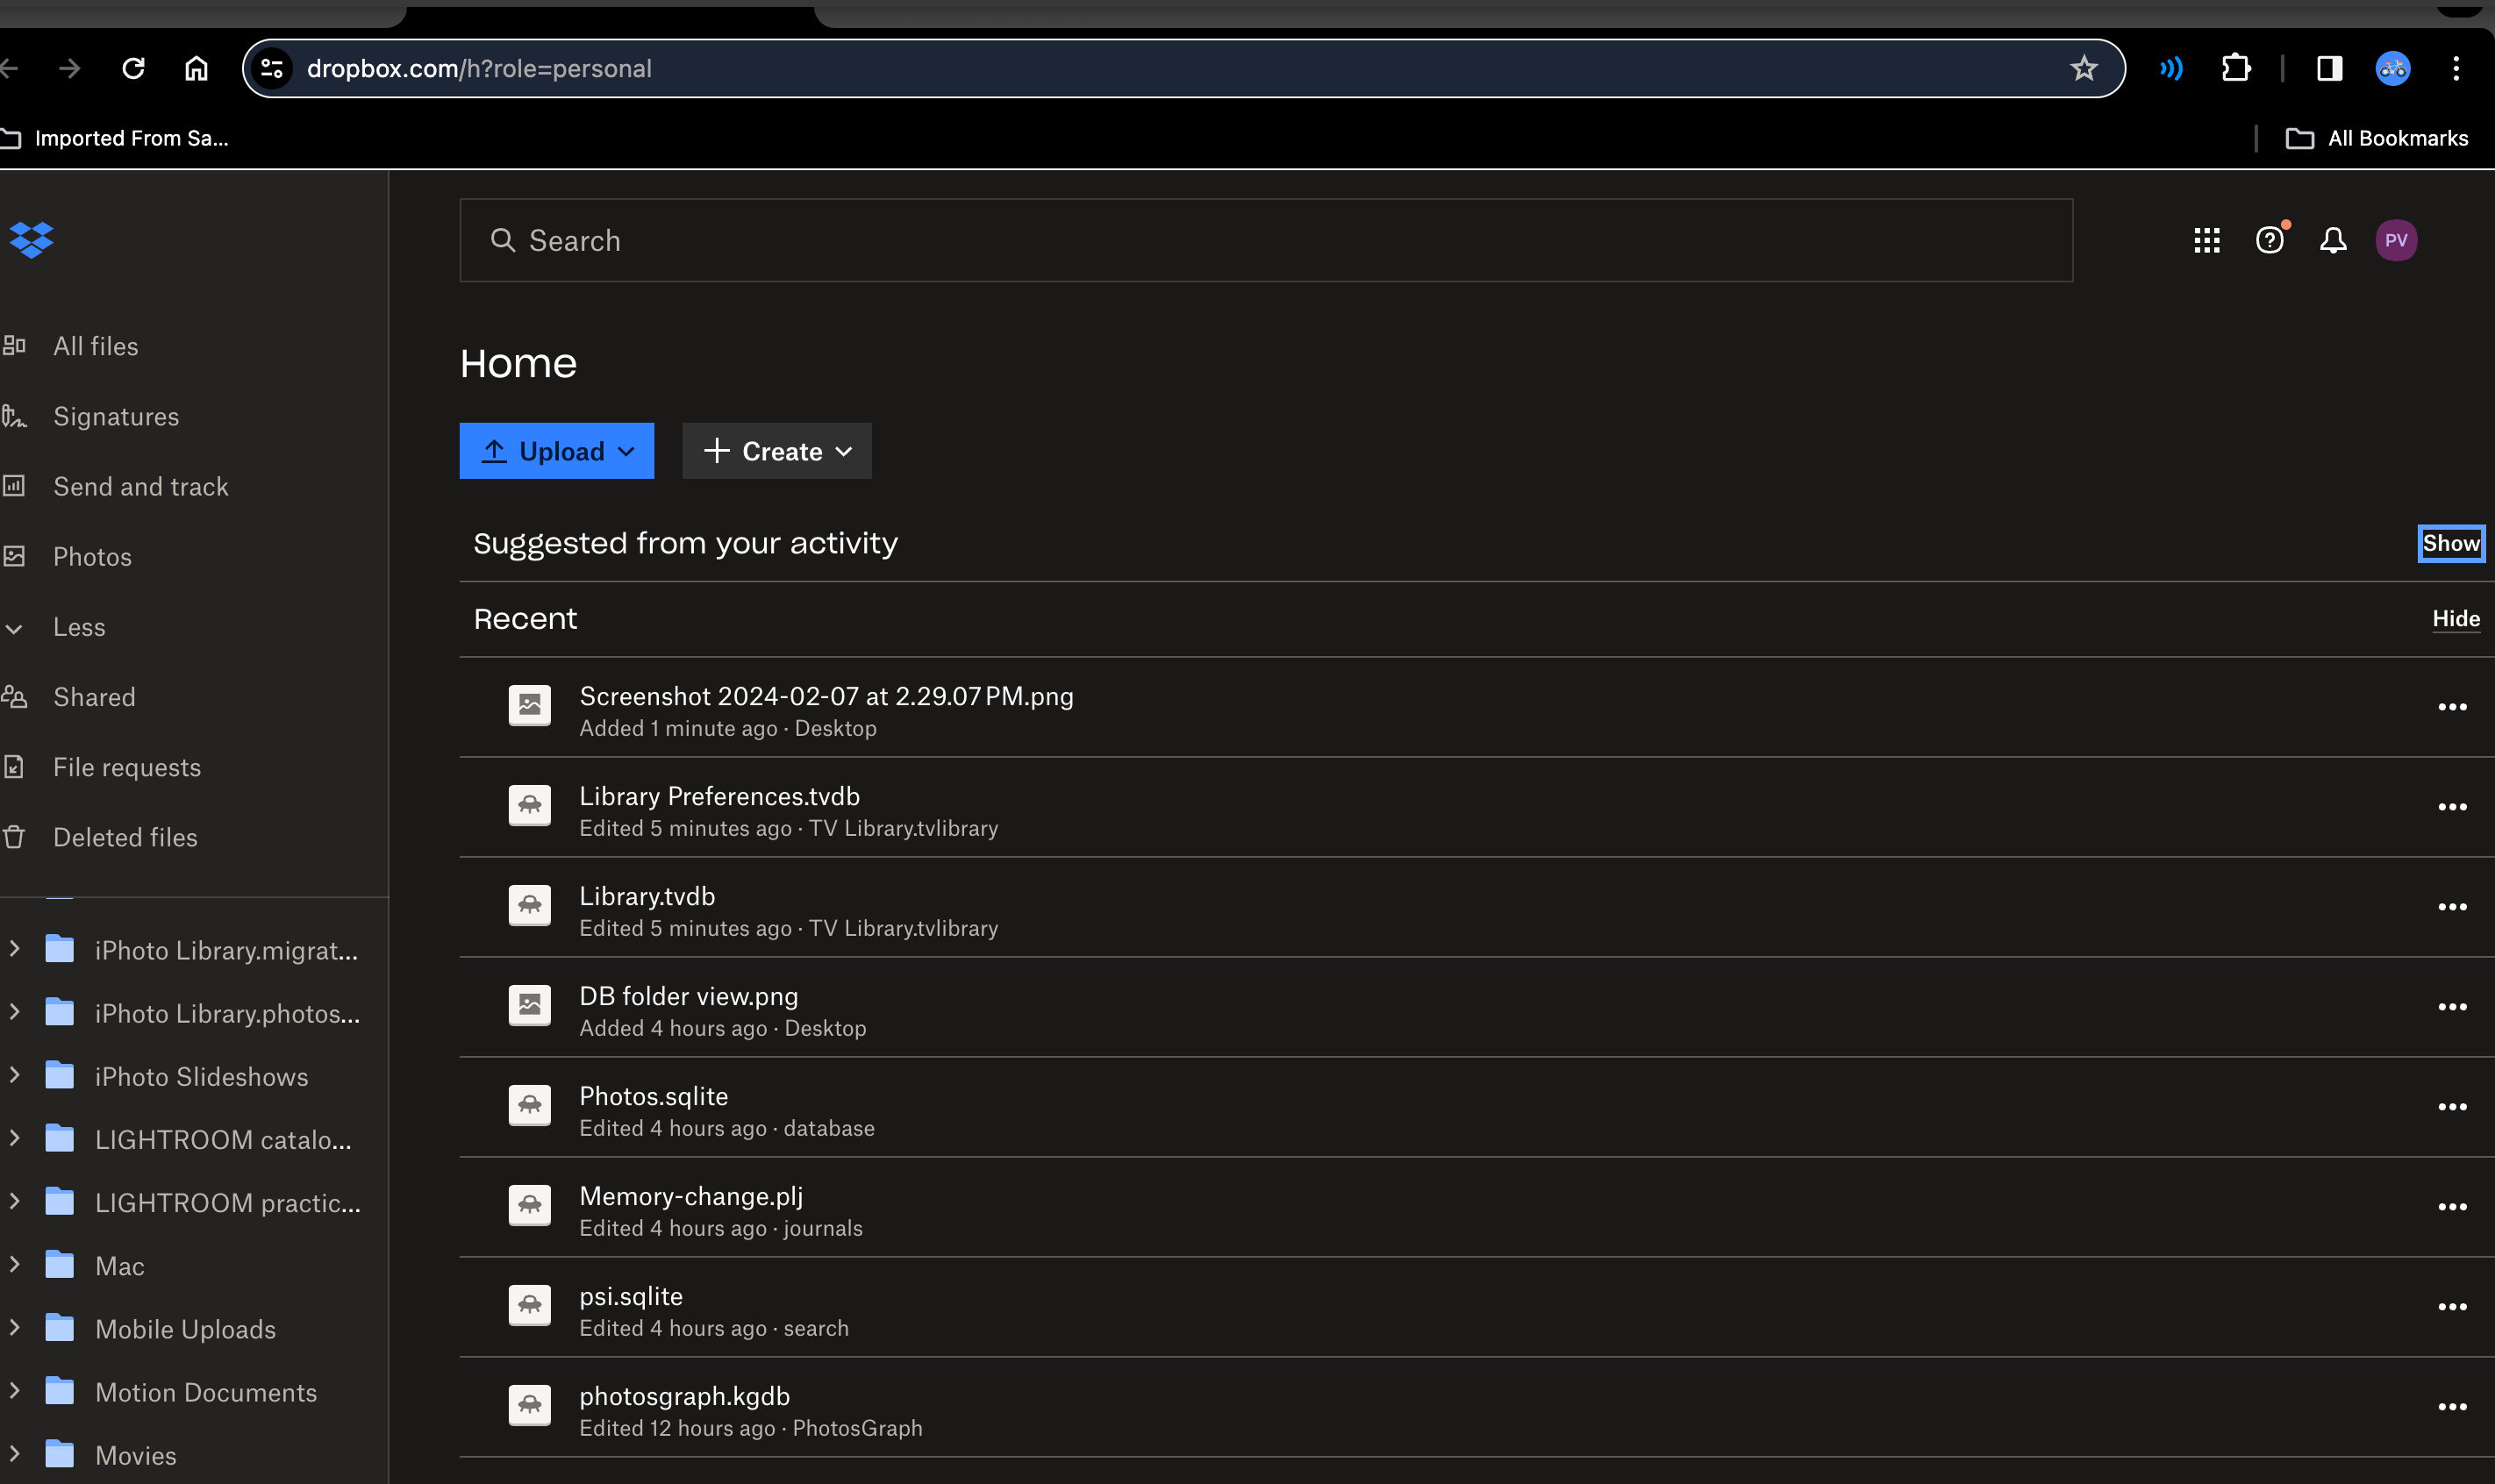Click the Signatures sidebar icon

[16, 415]
